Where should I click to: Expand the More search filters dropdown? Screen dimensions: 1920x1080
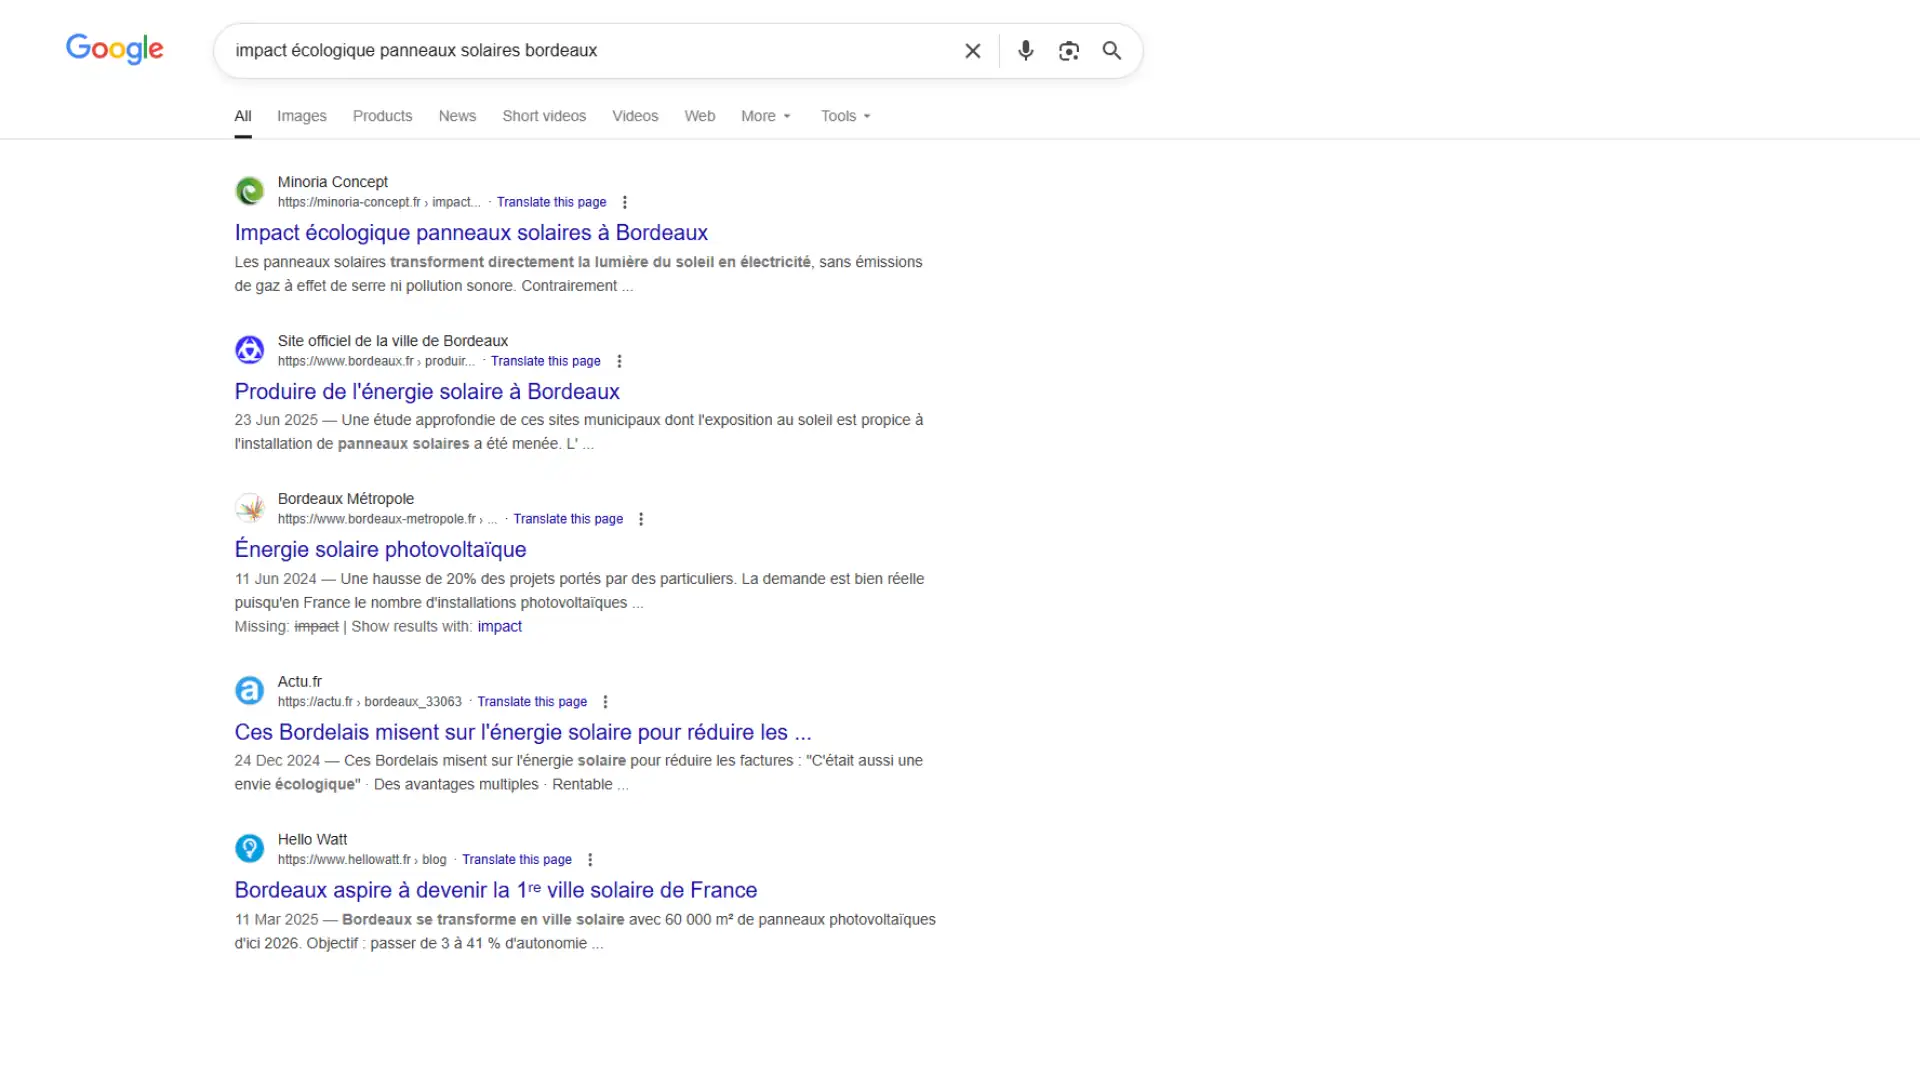coord(766,116)
